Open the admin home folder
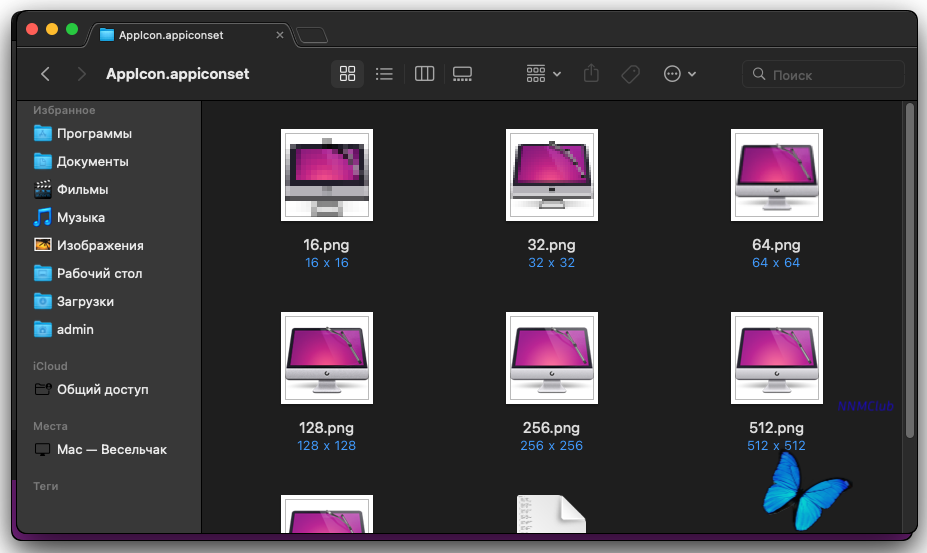This screenshot has height=553, width=927. tap(109, 329)
